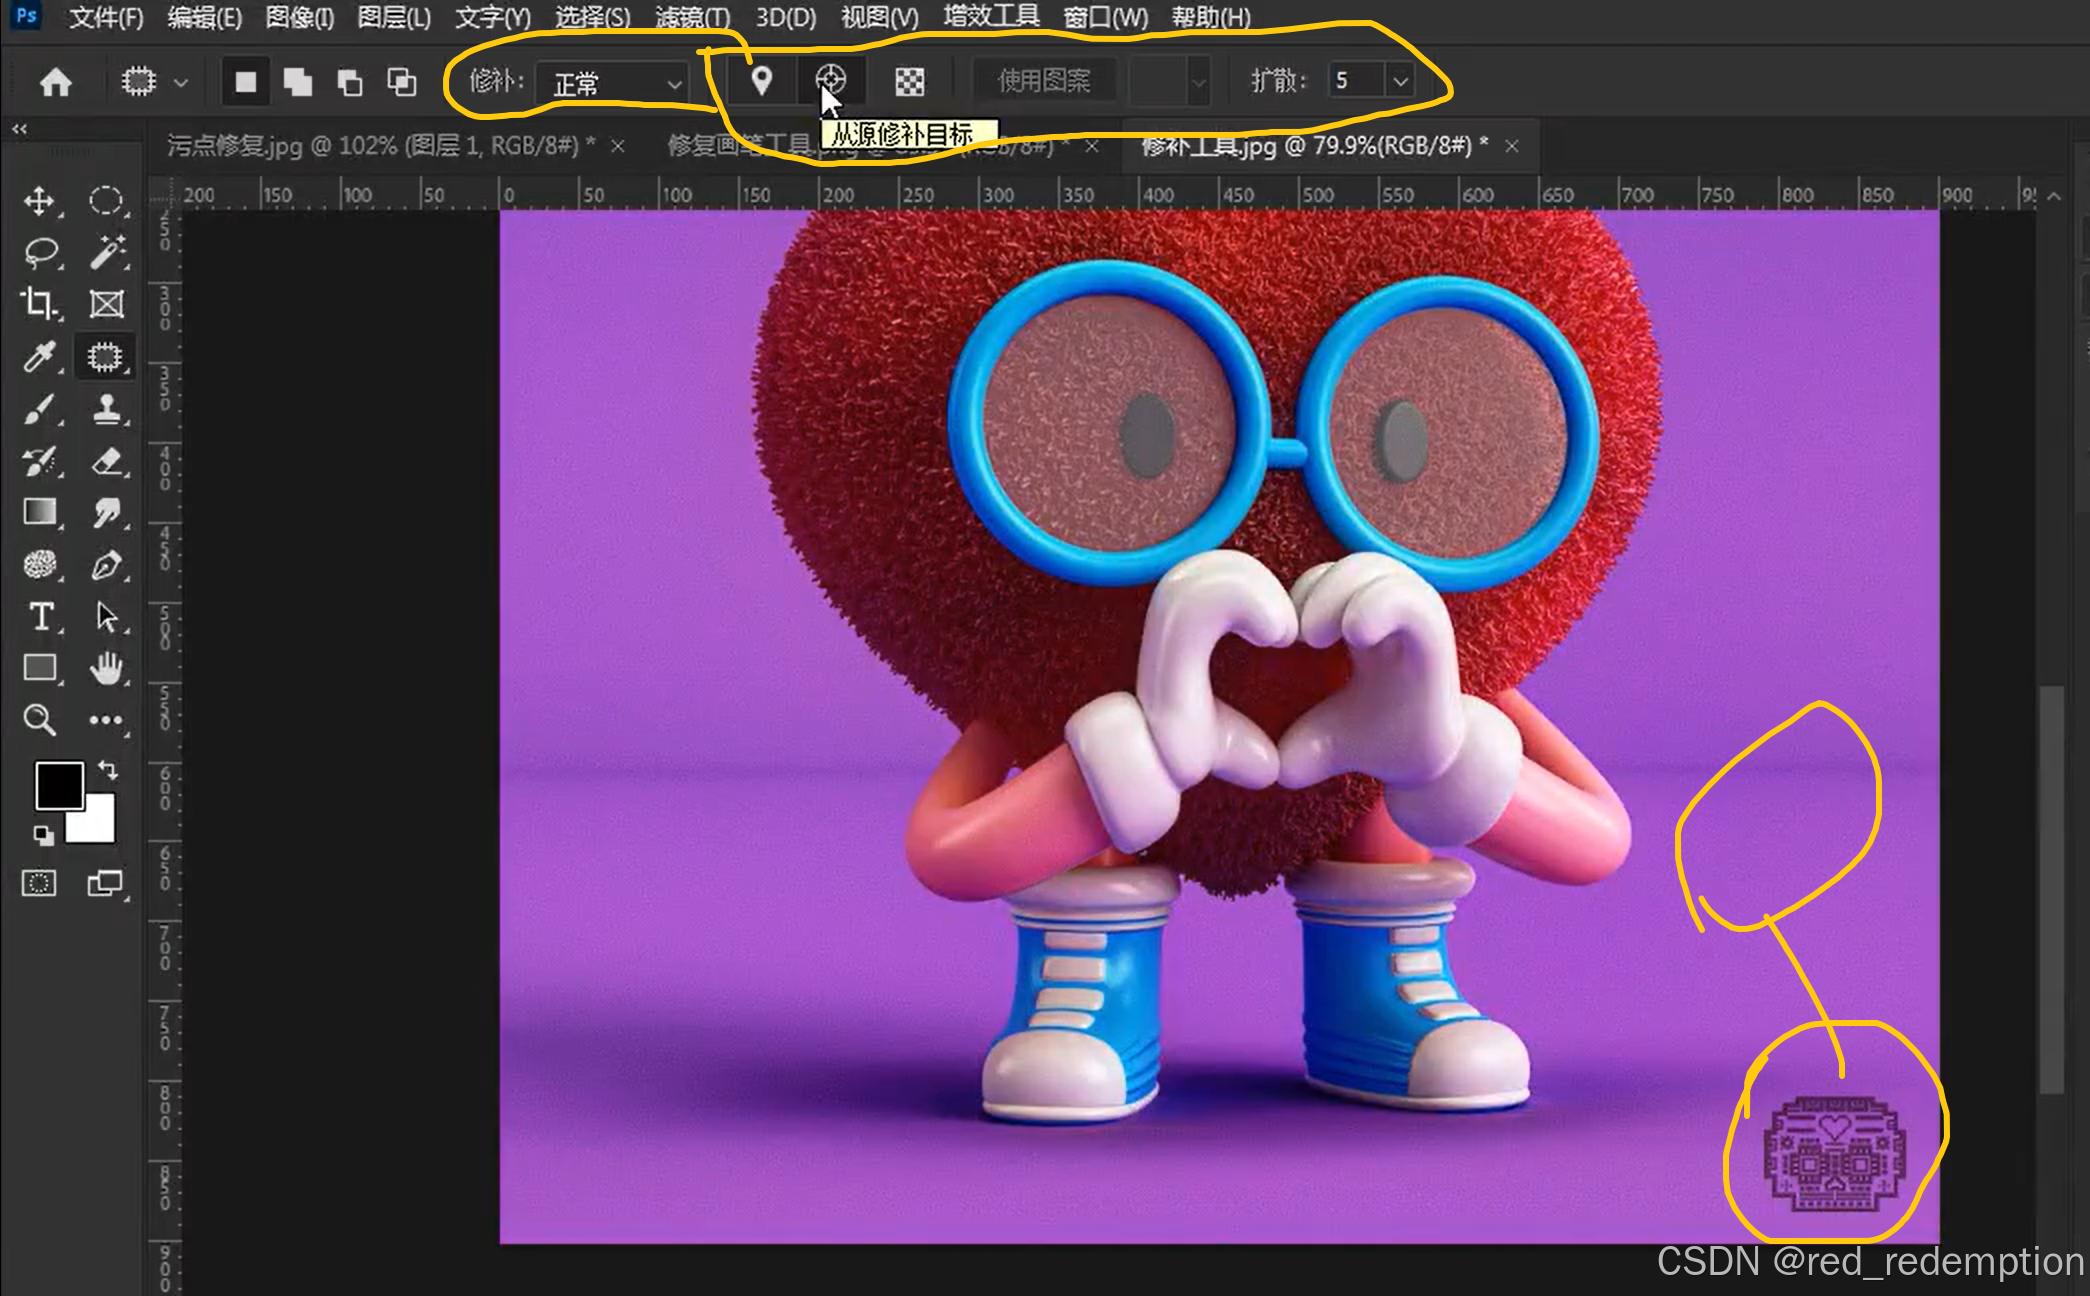Pick the black foreground color swatch
This screenshot has height=1296, width=2090.
tap(58, 785)
